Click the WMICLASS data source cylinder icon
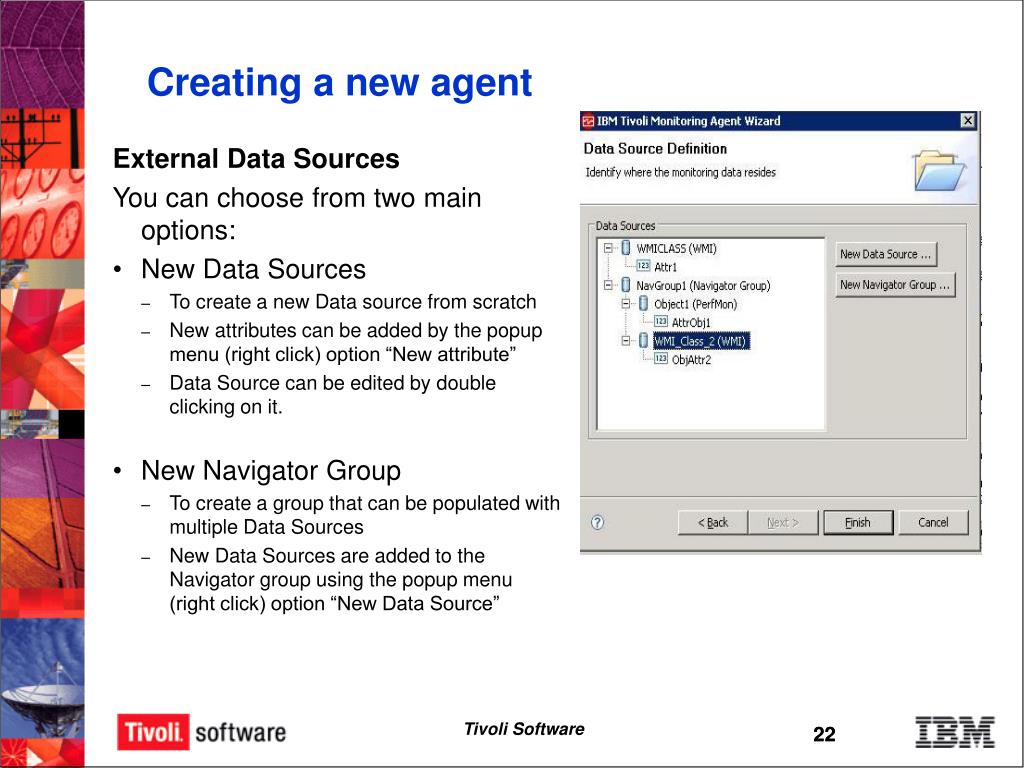The height and width of the screenshot is (768, 1024). point(626,248)
